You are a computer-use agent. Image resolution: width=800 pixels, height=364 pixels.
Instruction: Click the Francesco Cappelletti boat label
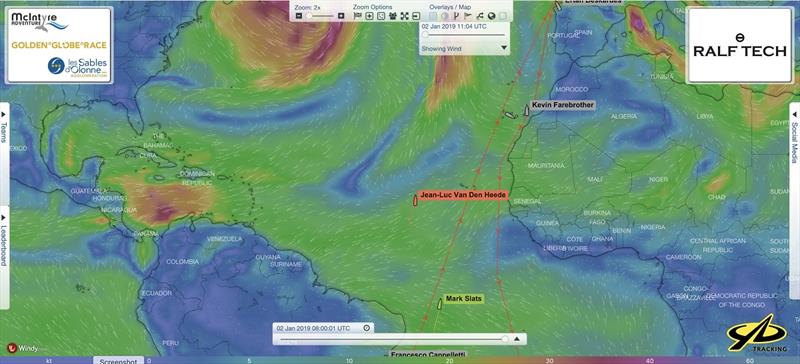click(428, 354)
